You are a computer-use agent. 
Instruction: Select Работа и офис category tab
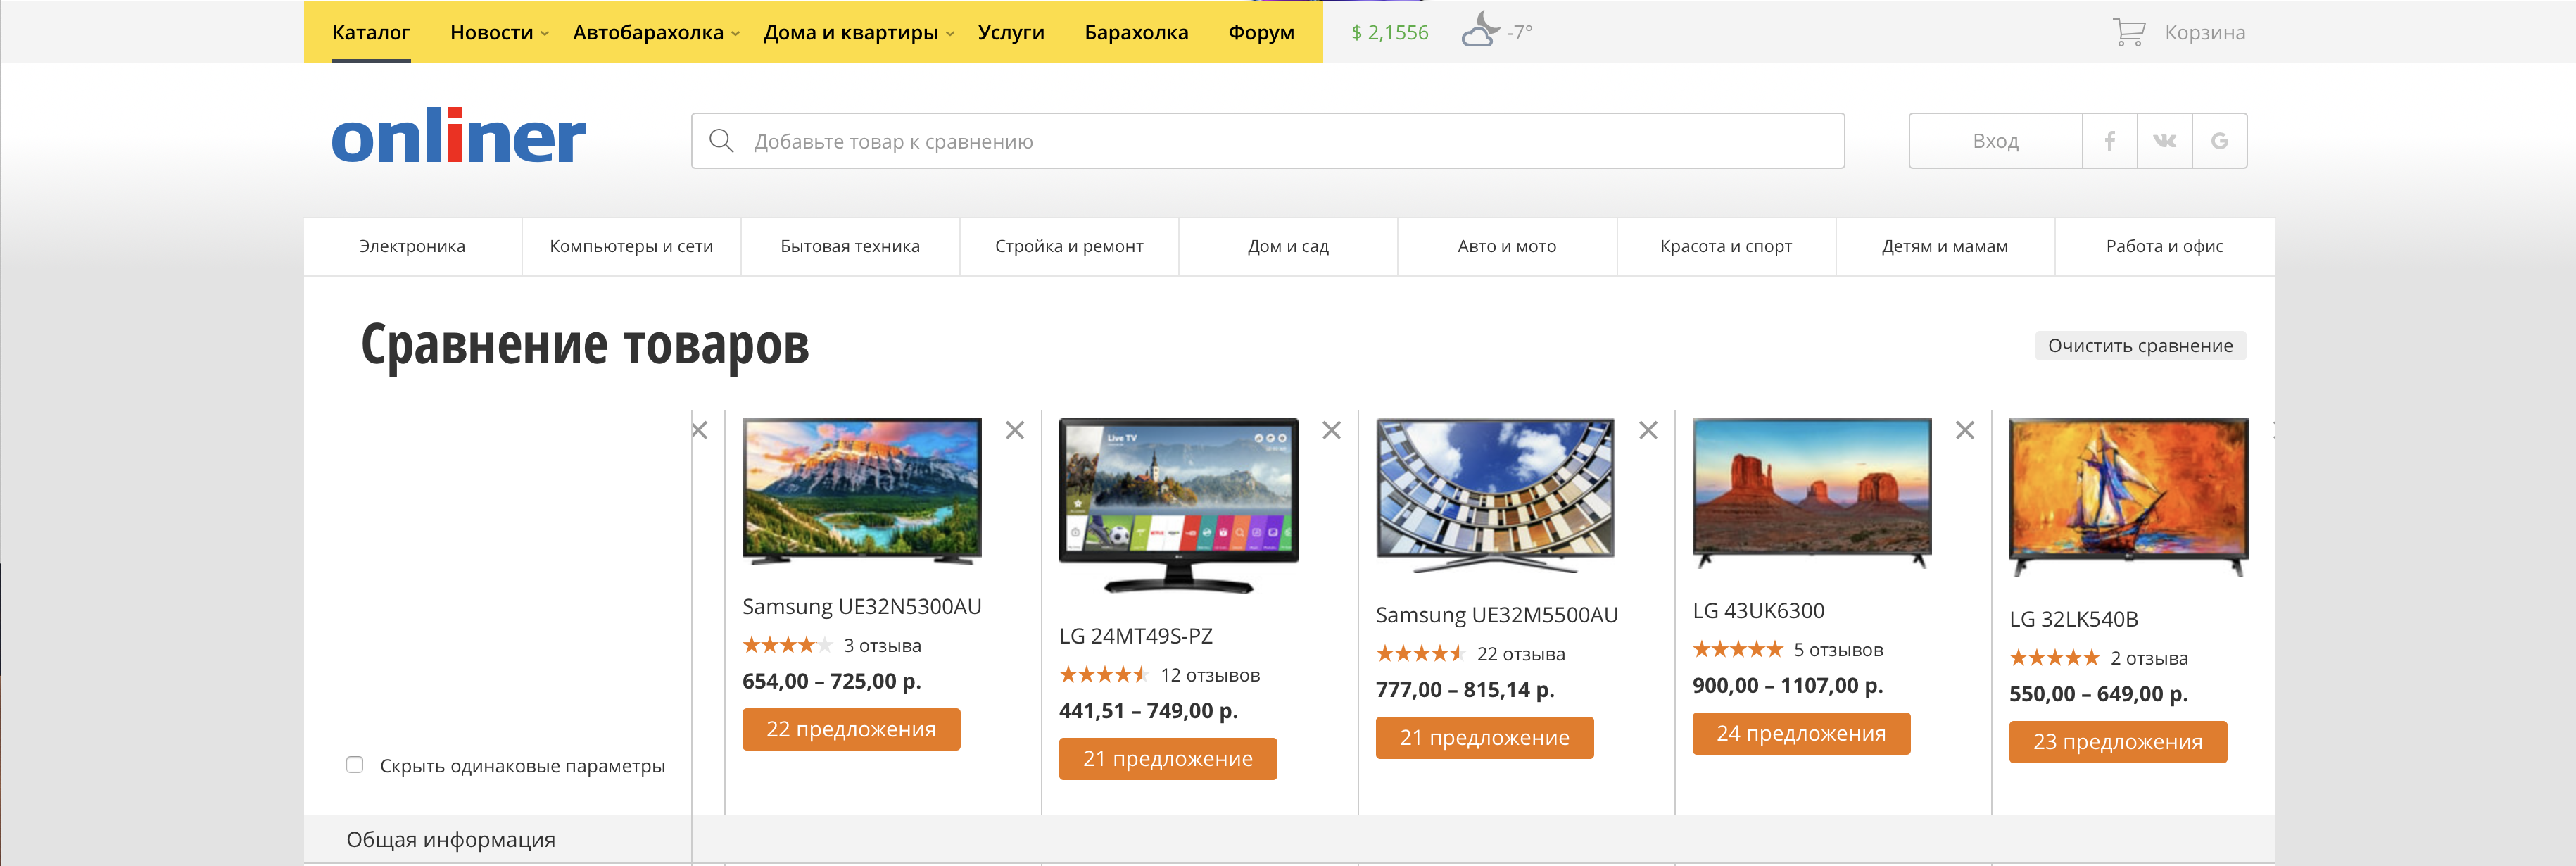coord(2164,246)
